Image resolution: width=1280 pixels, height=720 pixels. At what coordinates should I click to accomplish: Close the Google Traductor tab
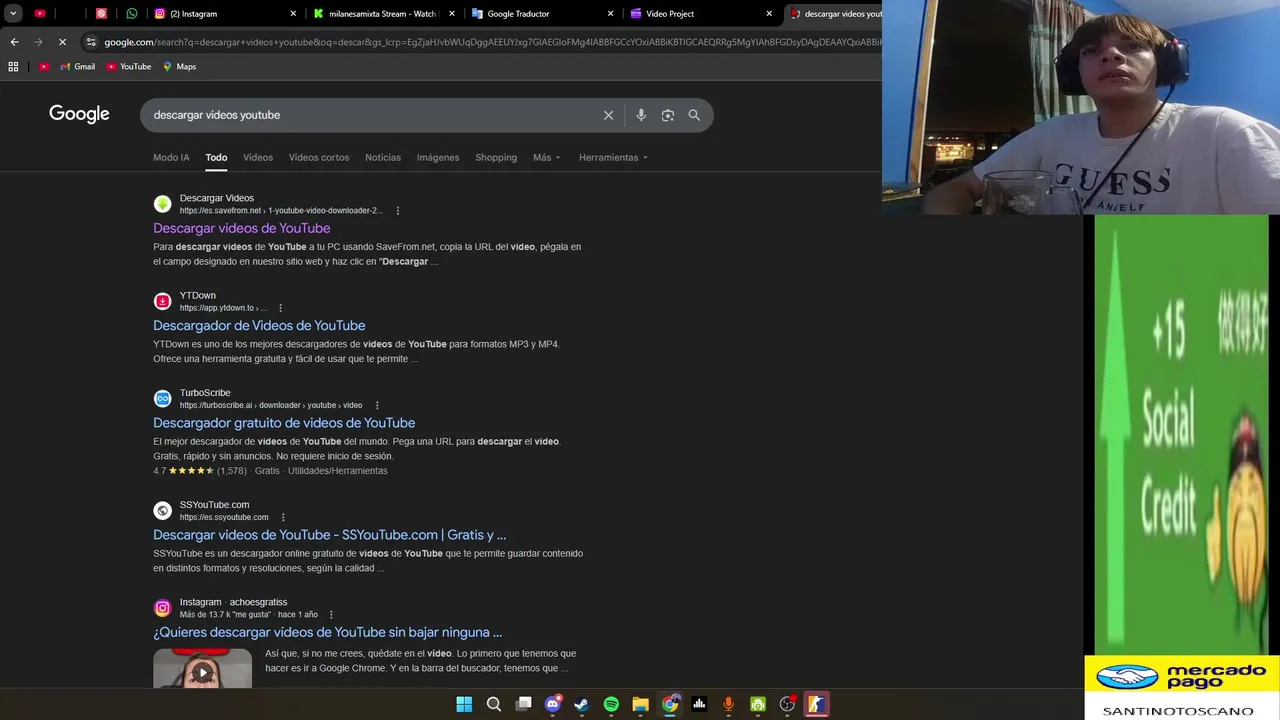[610, 14]
